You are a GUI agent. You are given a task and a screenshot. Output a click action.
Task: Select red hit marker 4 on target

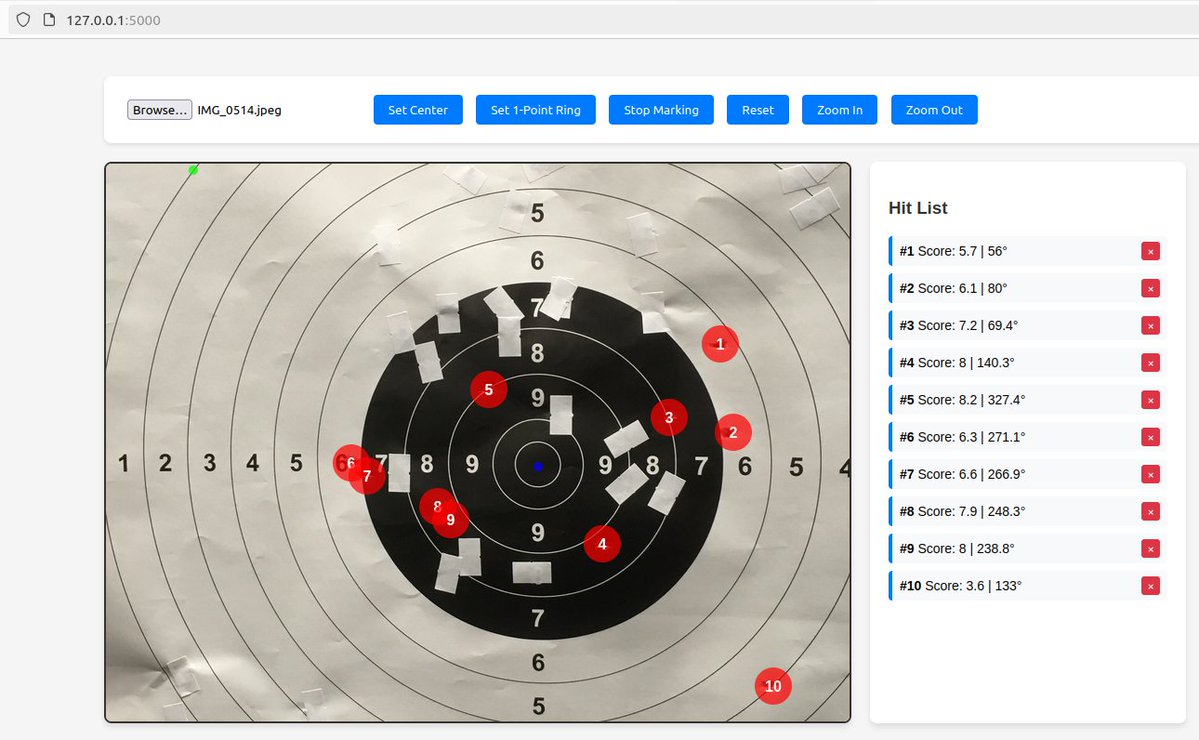(602, 544)
